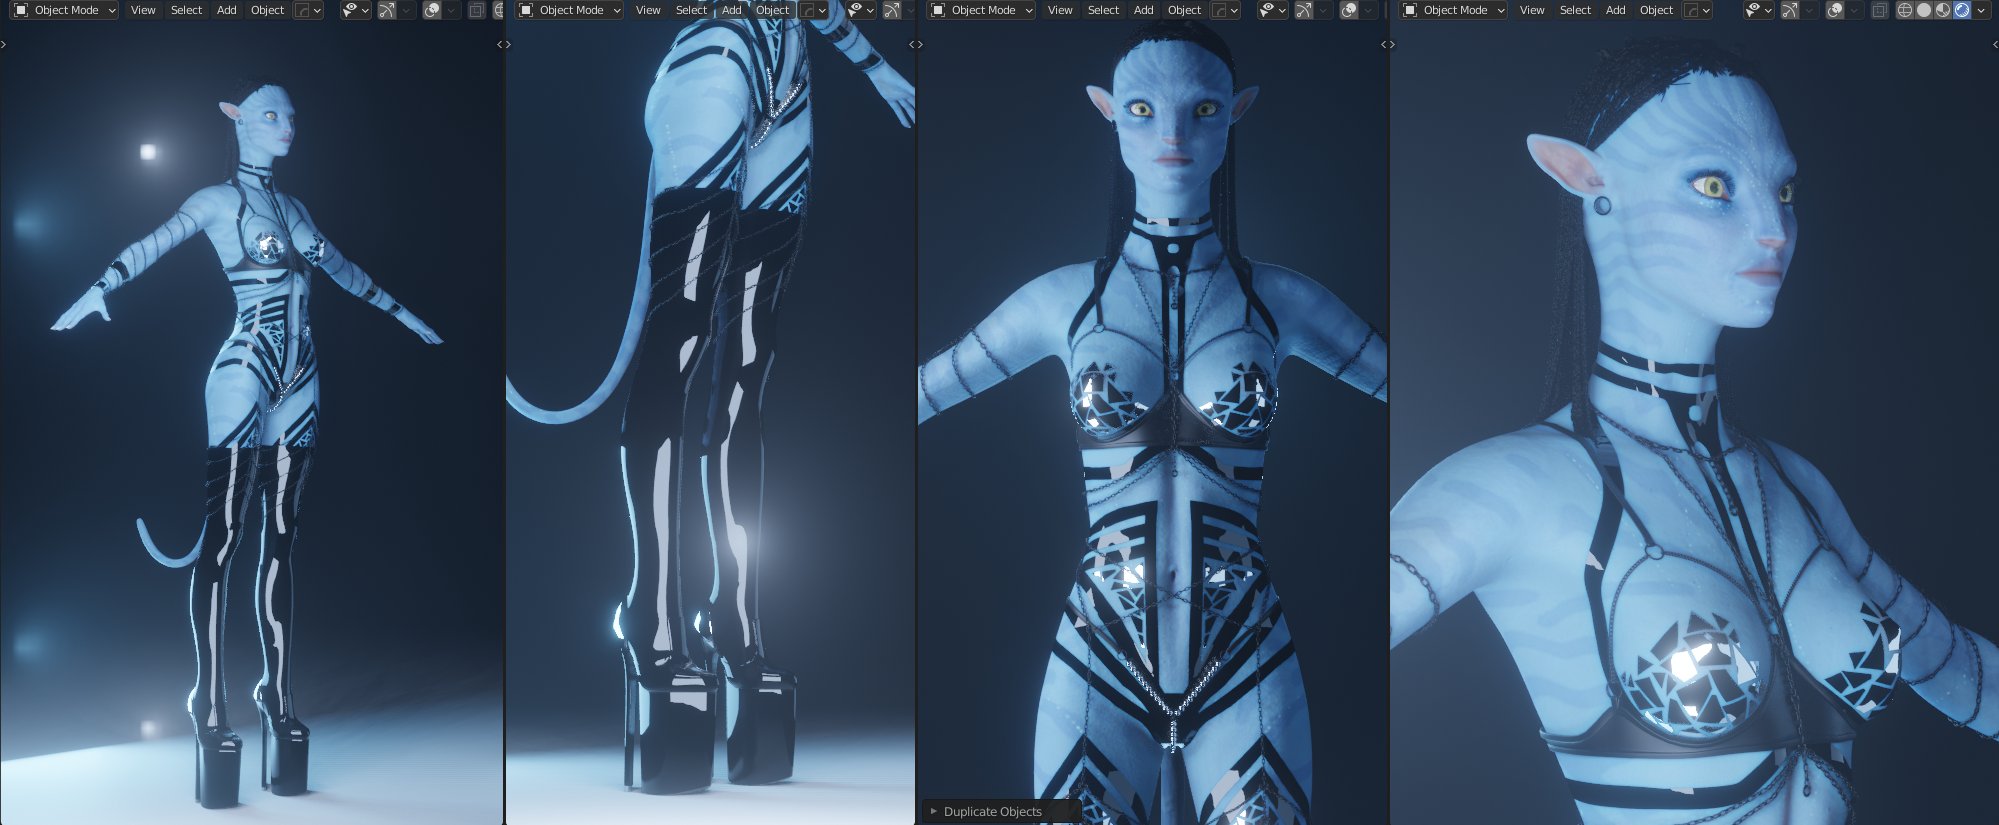The height and width of the screenshot is (825, 1999).
Task: Open View menu in face close-up viewport
Action: [x=1532, y=10]
